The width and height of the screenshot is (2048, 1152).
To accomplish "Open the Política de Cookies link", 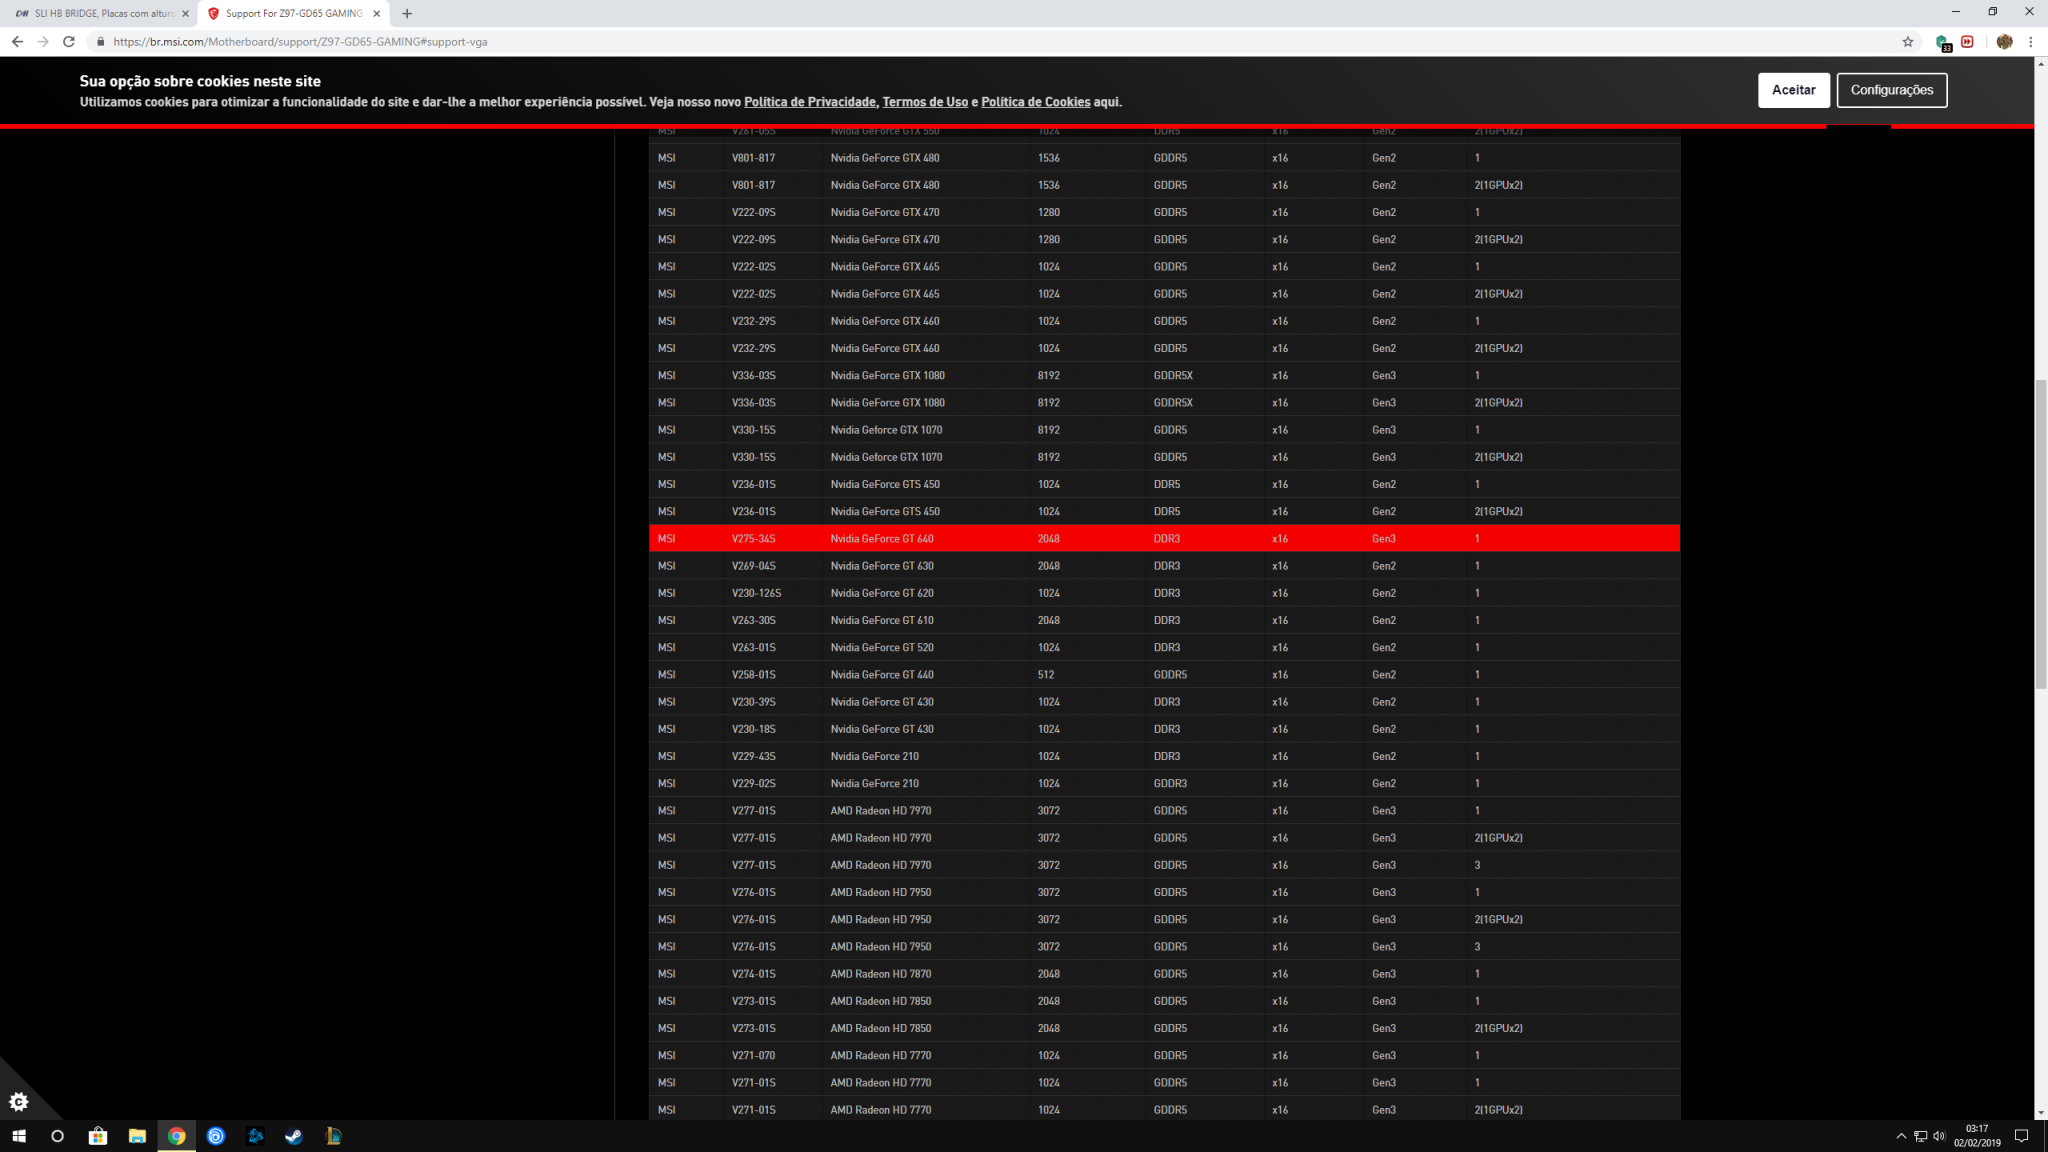I will point(1035,102).
